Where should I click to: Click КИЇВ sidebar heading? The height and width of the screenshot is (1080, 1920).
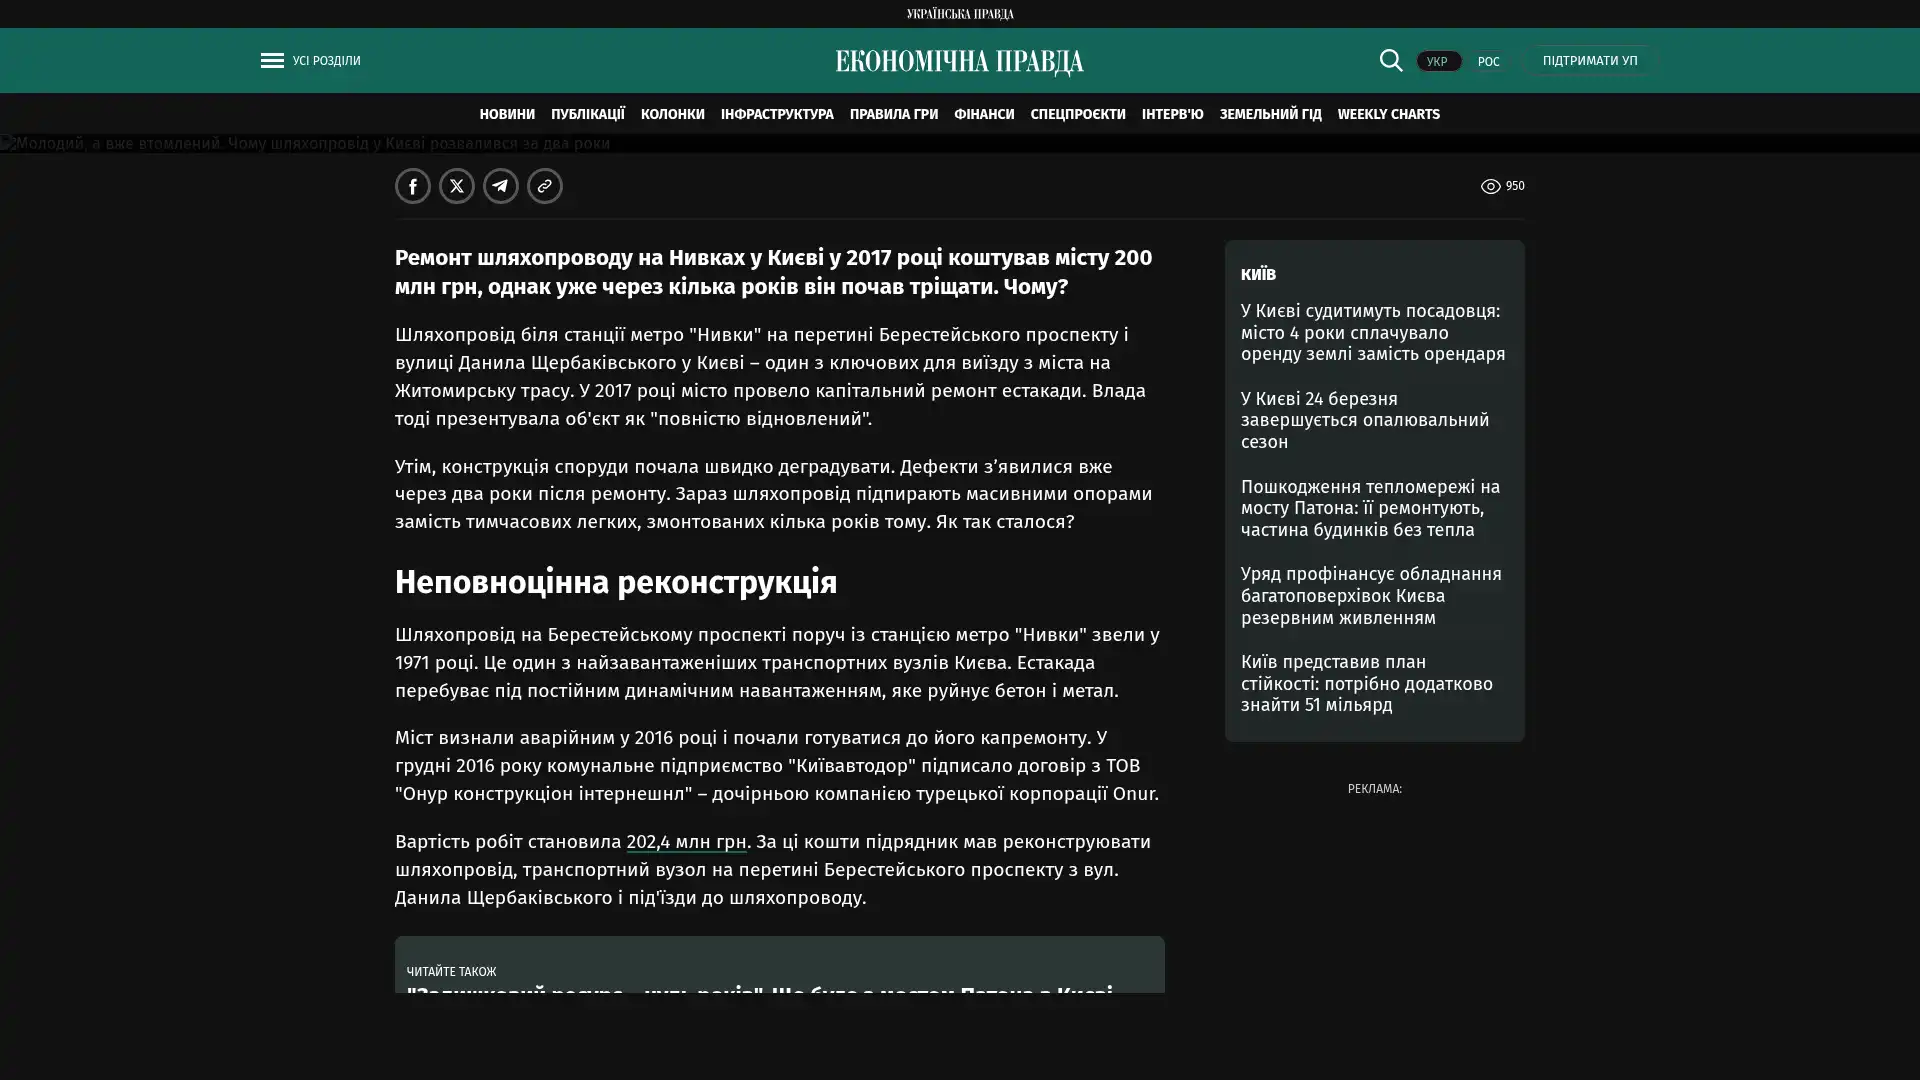(x=1257, y=274)
